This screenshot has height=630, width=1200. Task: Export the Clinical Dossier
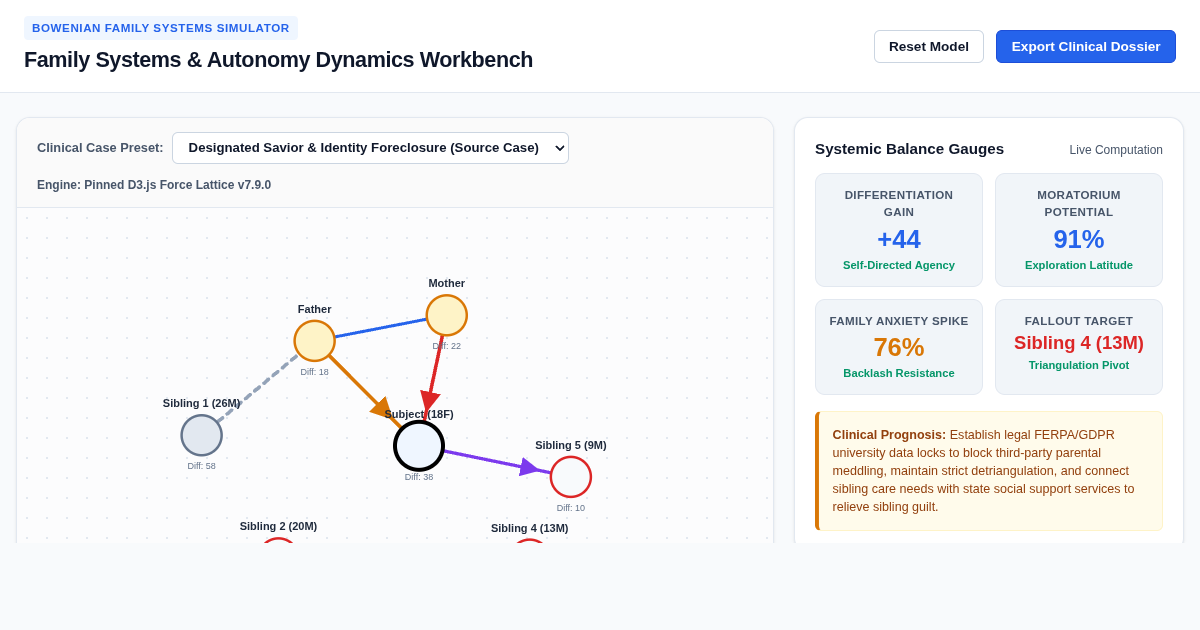[1086, 46]
